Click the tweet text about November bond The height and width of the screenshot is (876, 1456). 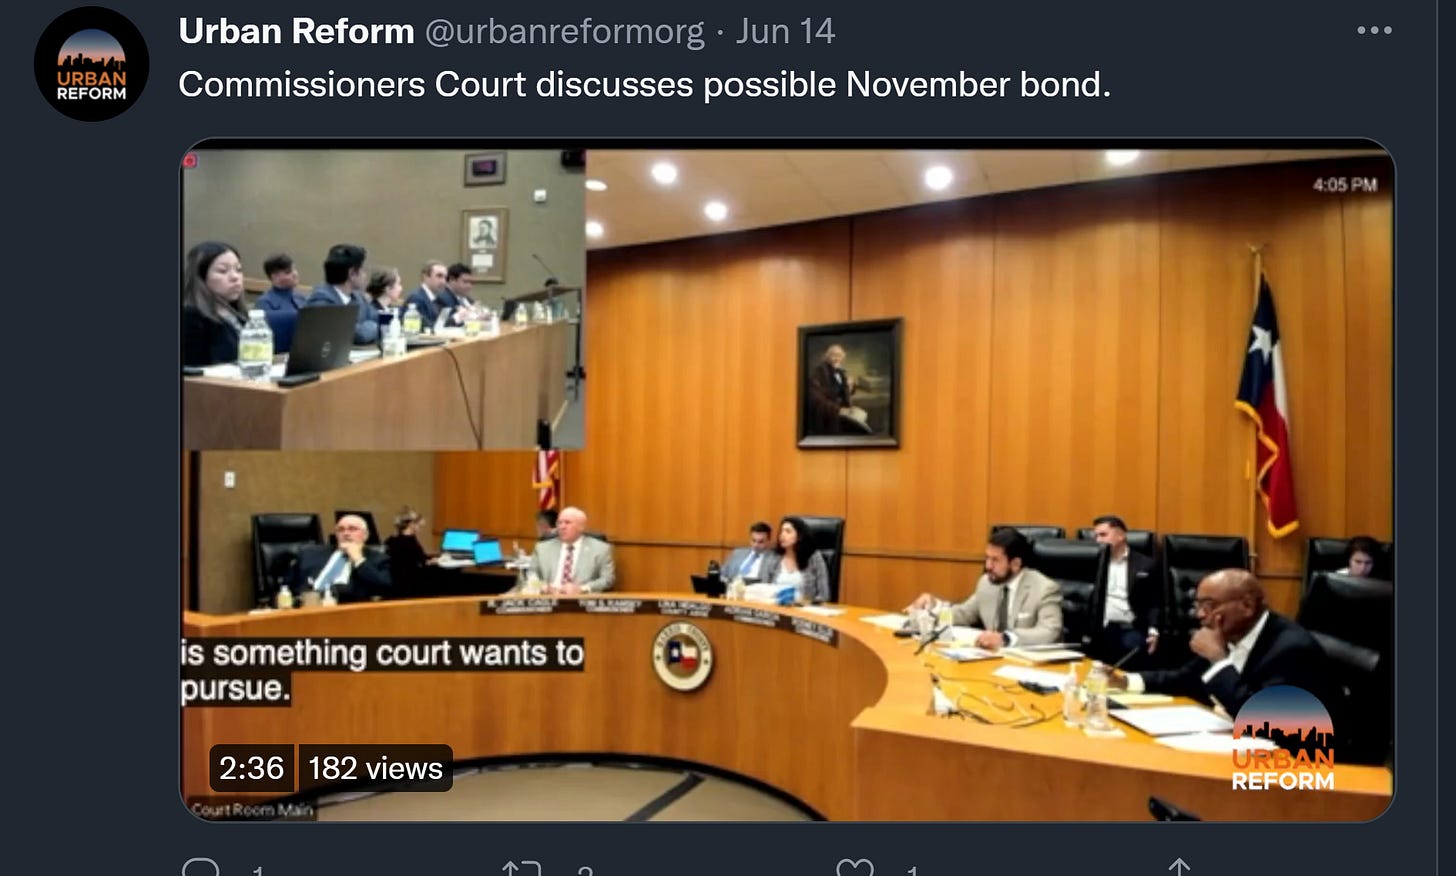click(644, 85)
